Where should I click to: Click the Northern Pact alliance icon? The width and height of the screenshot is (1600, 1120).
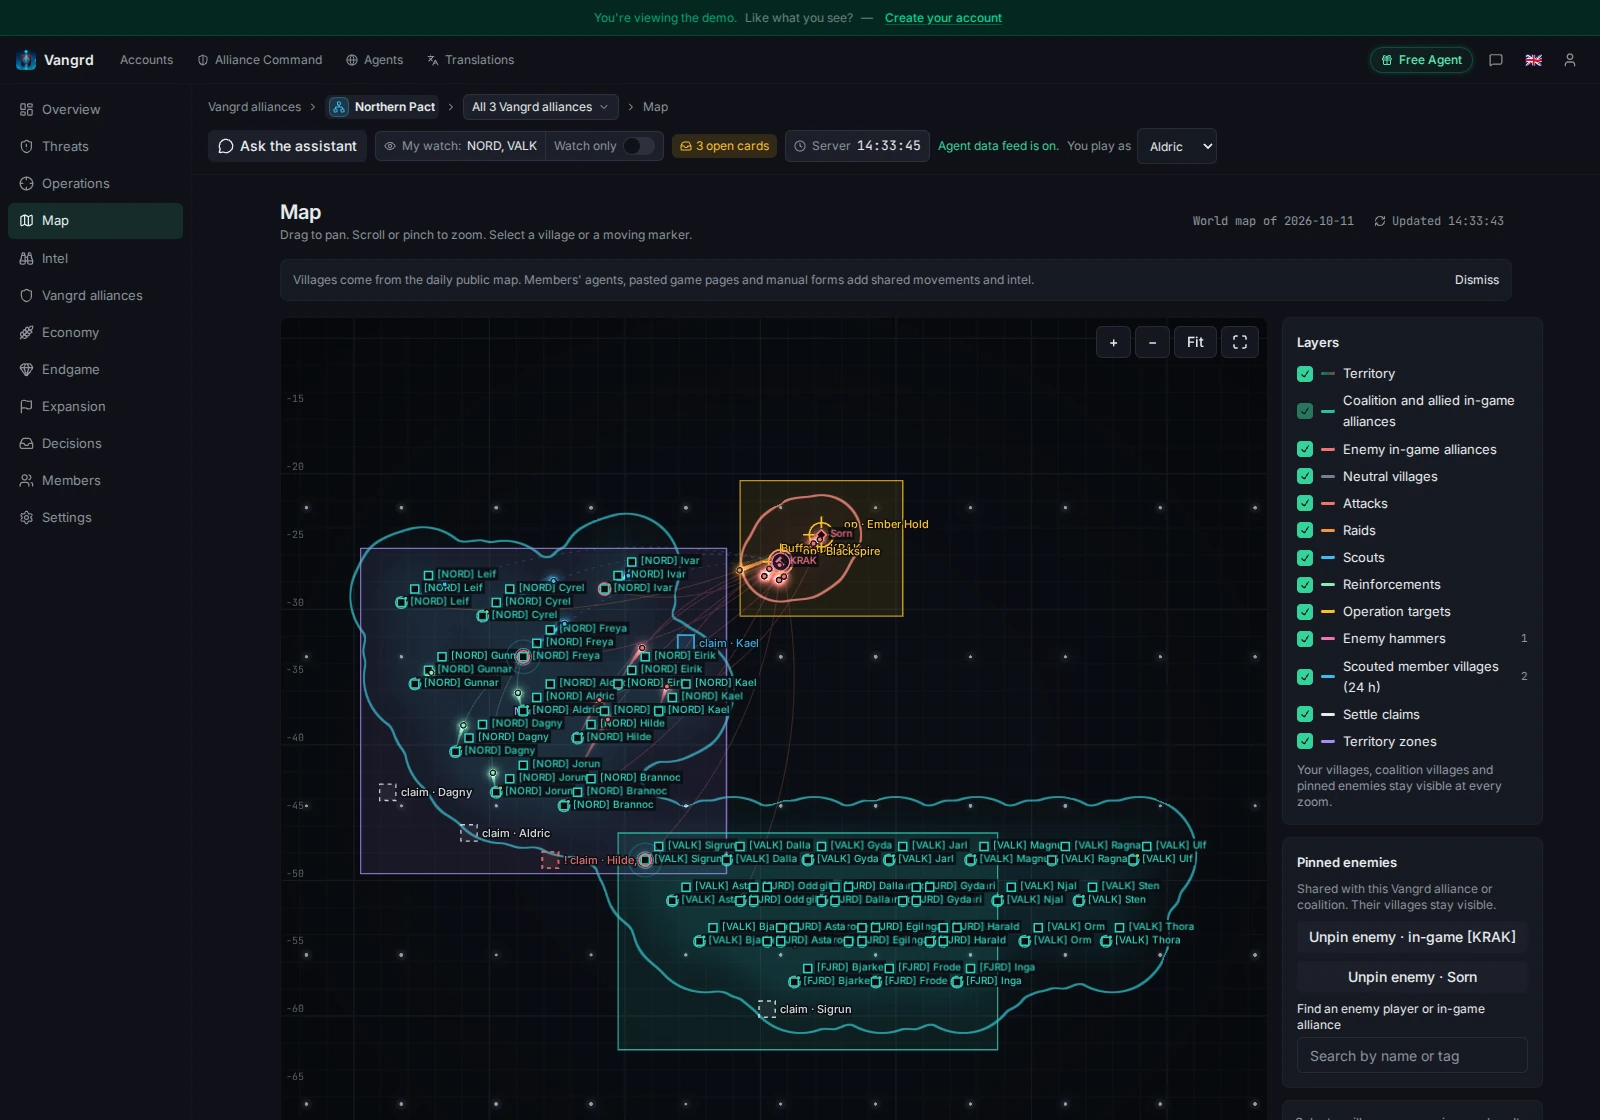pos(339,107)
